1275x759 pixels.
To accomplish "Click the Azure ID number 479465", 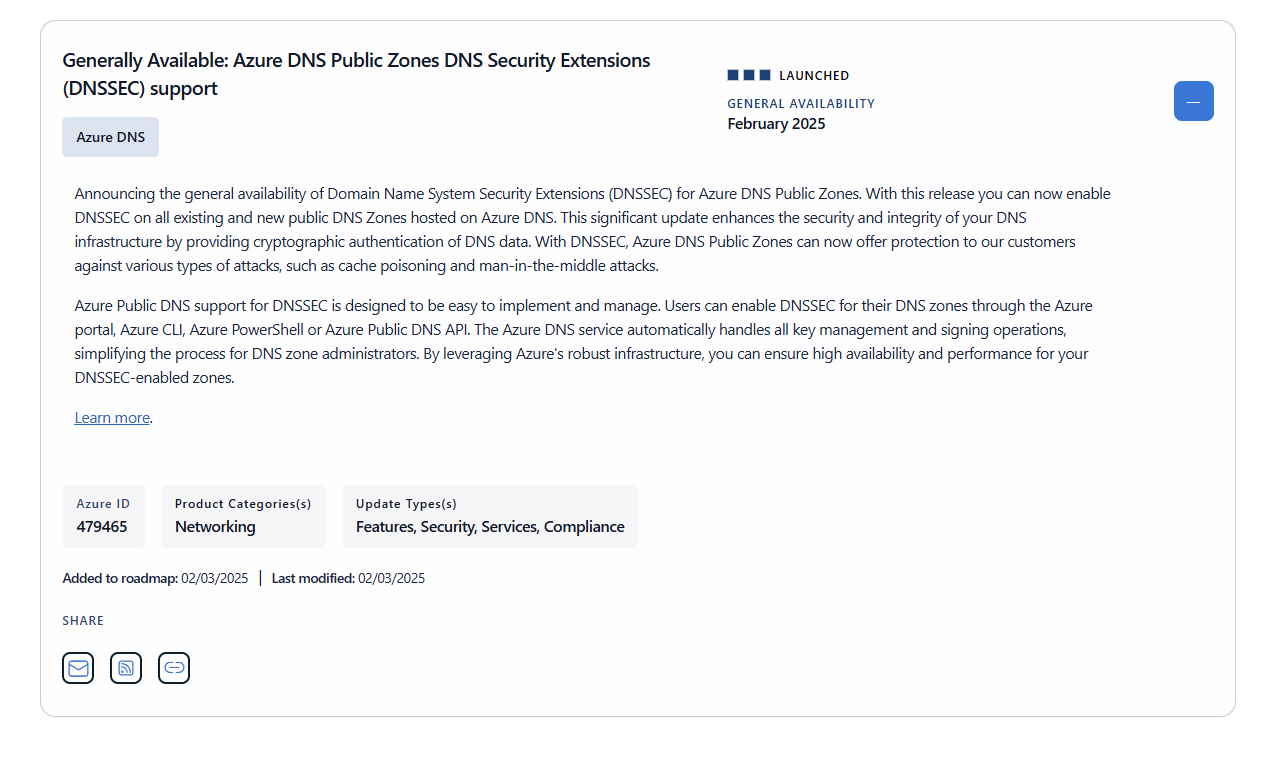I will 102,527.
